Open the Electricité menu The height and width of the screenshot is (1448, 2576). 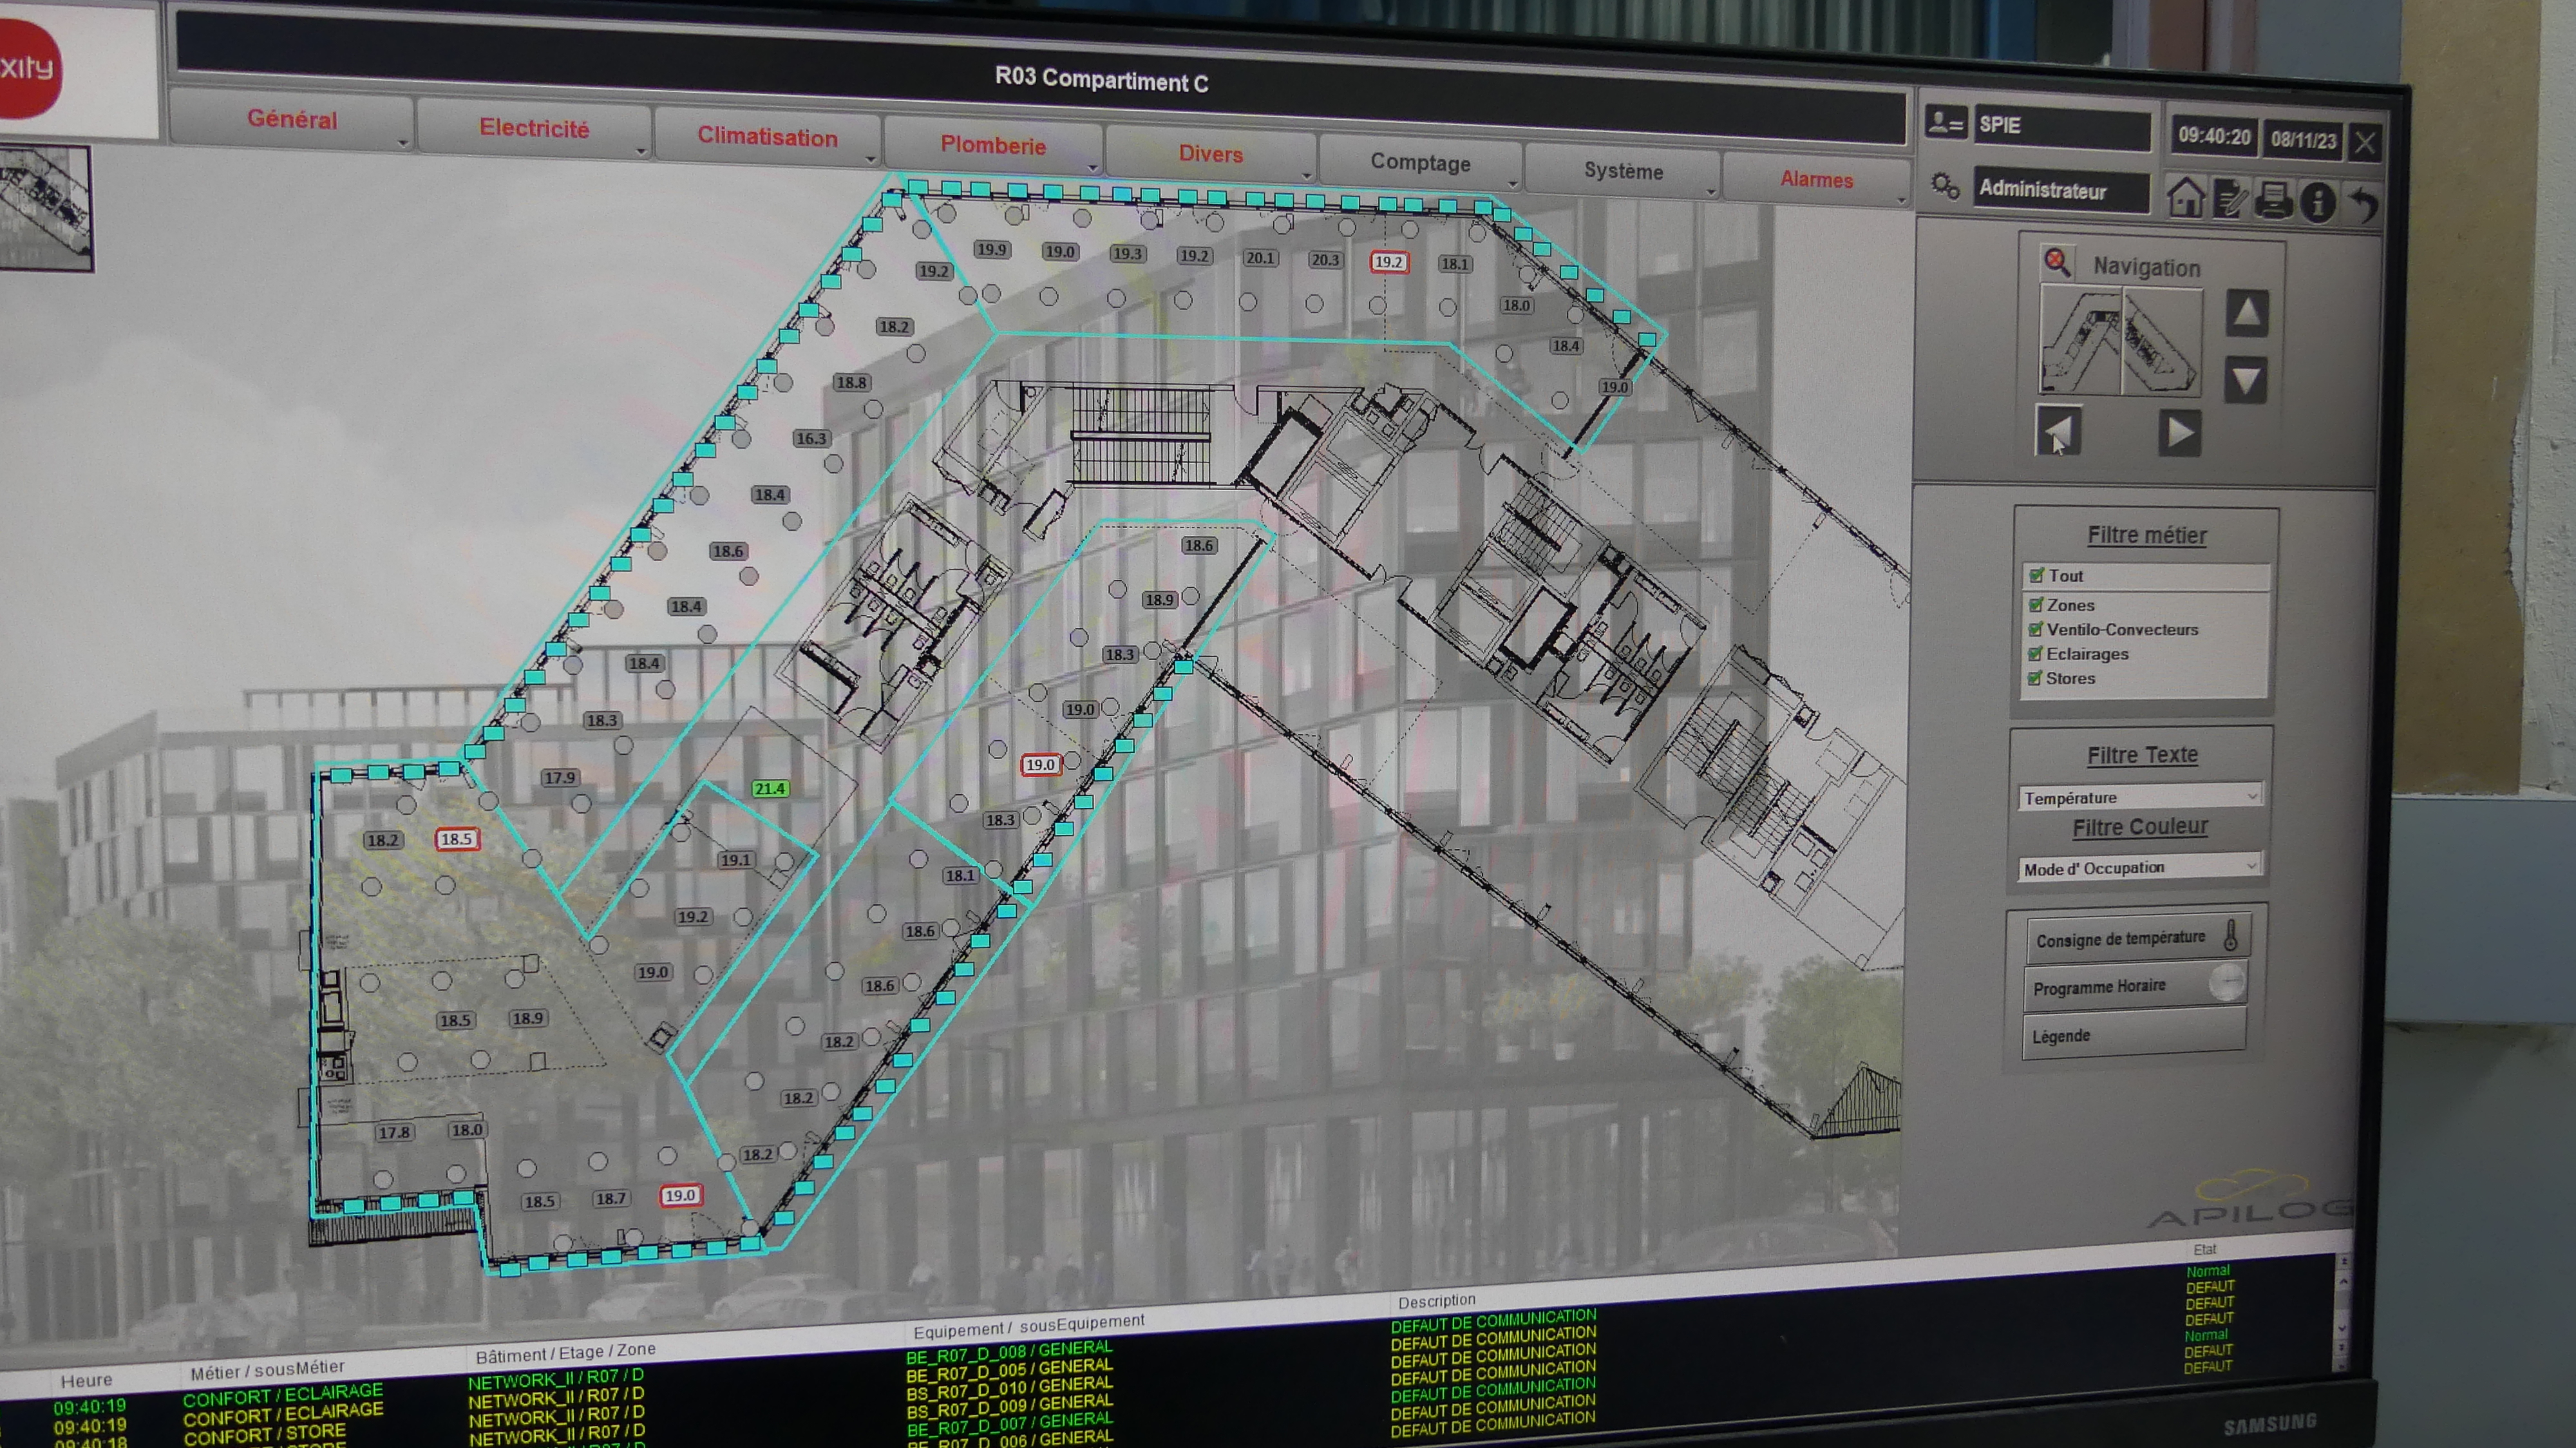534,129
